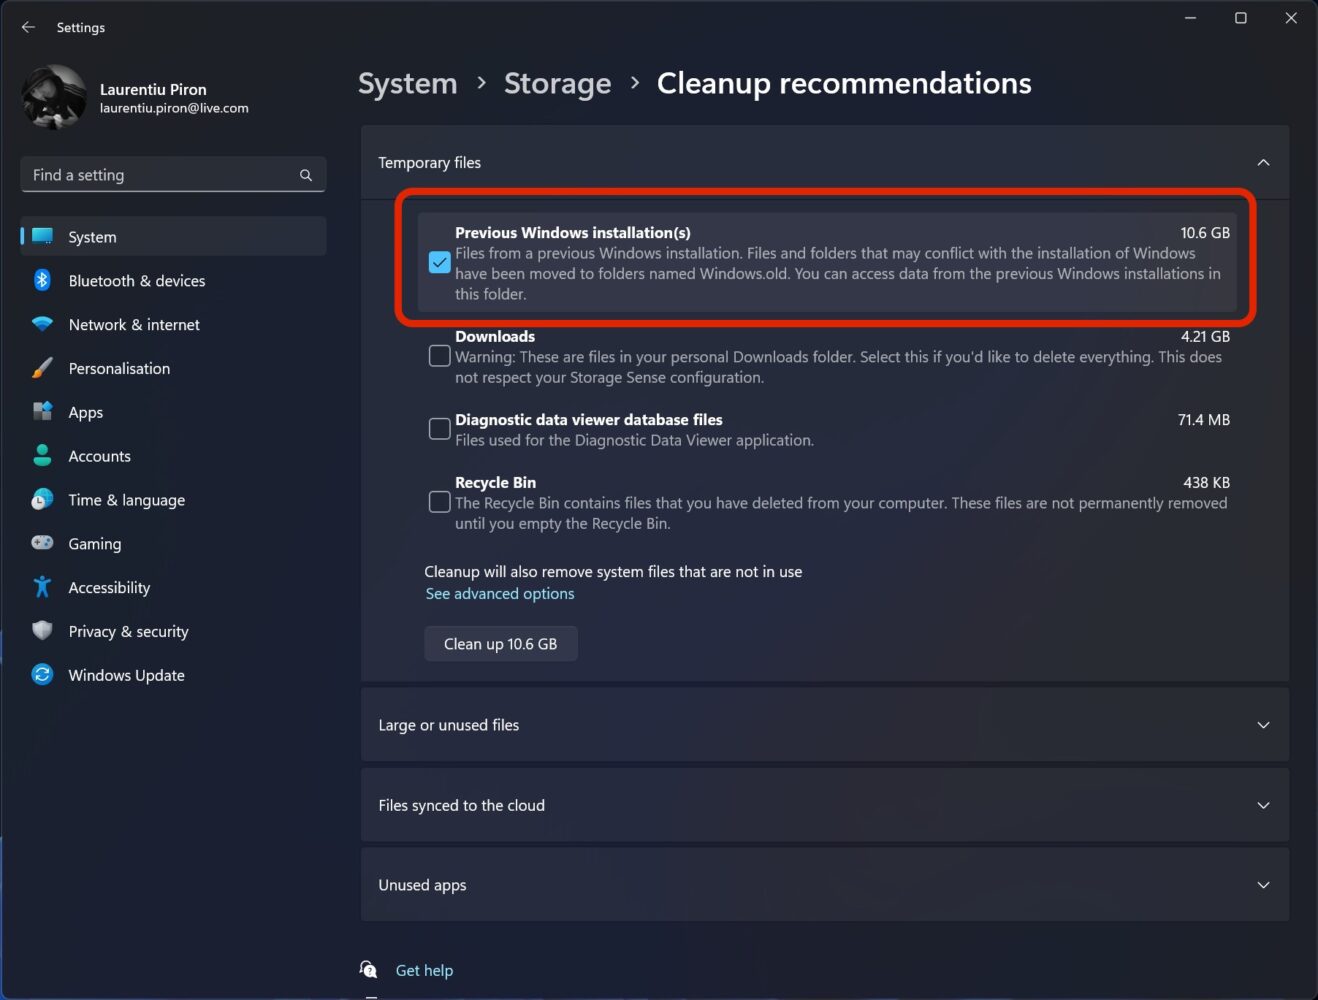This screenshot has width=1318, height=1000.
Task: Navigate to the Storage breadcrumb
Action: pyautogui.click(x=557, y=84)
